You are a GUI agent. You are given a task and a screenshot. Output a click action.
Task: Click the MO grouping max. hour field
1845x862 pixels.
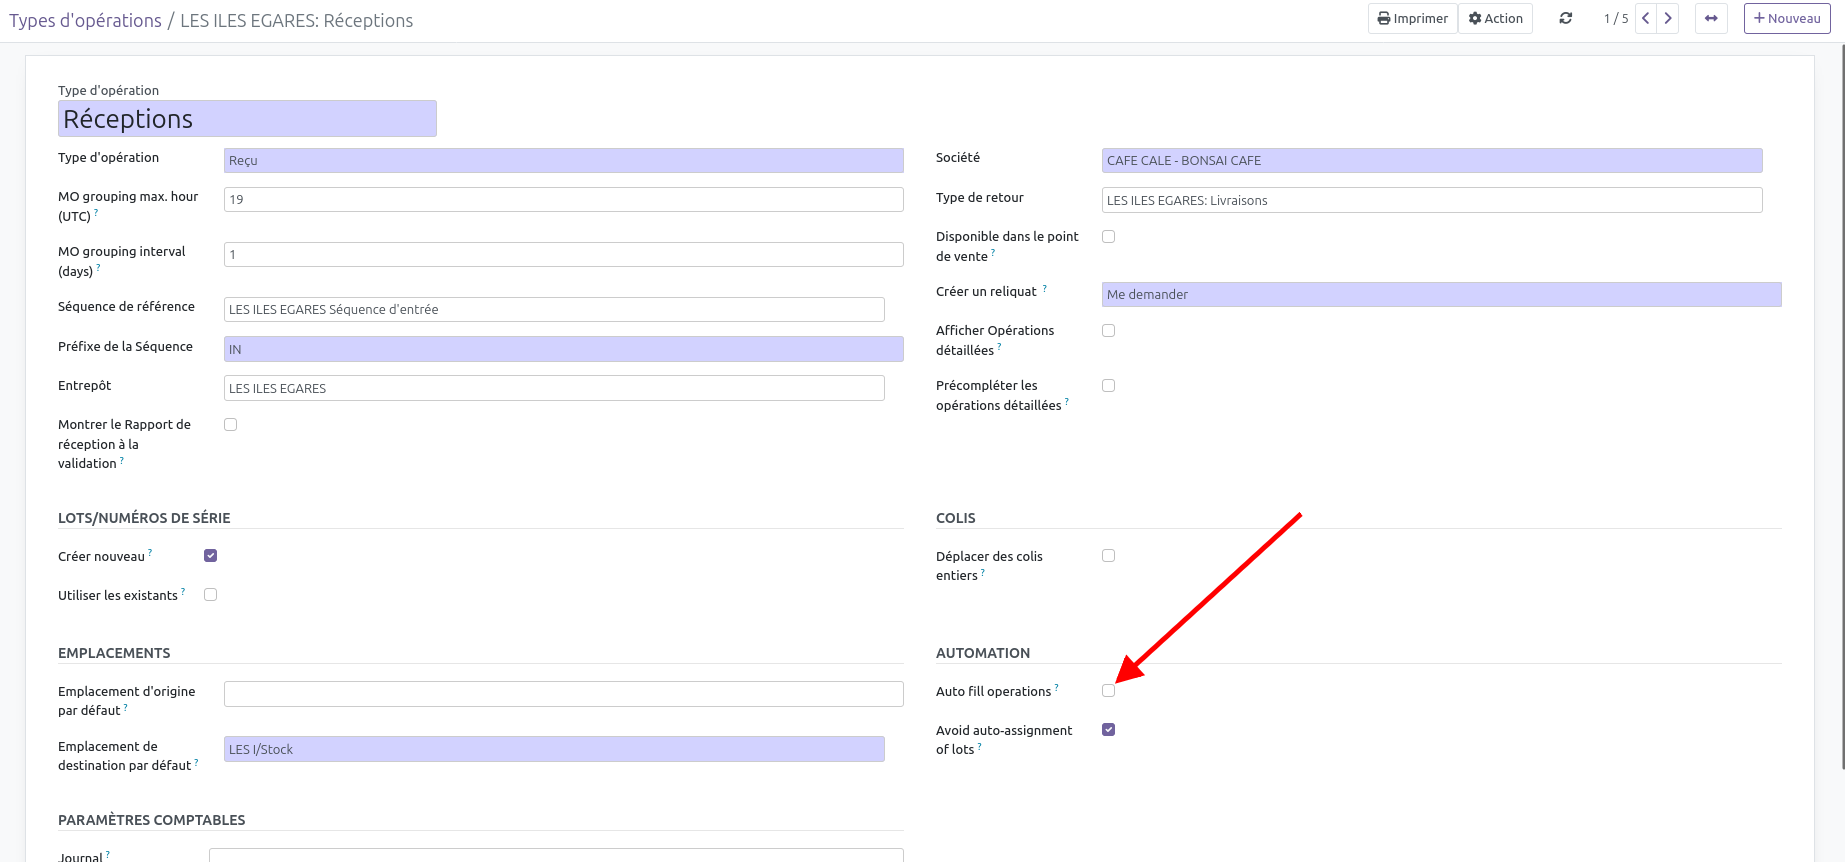click(563, 200)
